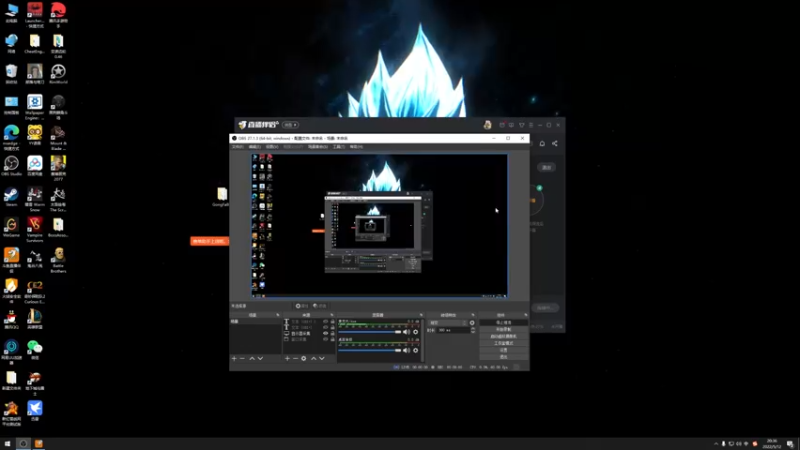Open the OBS Studio desktop shortcut

pyautogui.click(x=11, y=166)
